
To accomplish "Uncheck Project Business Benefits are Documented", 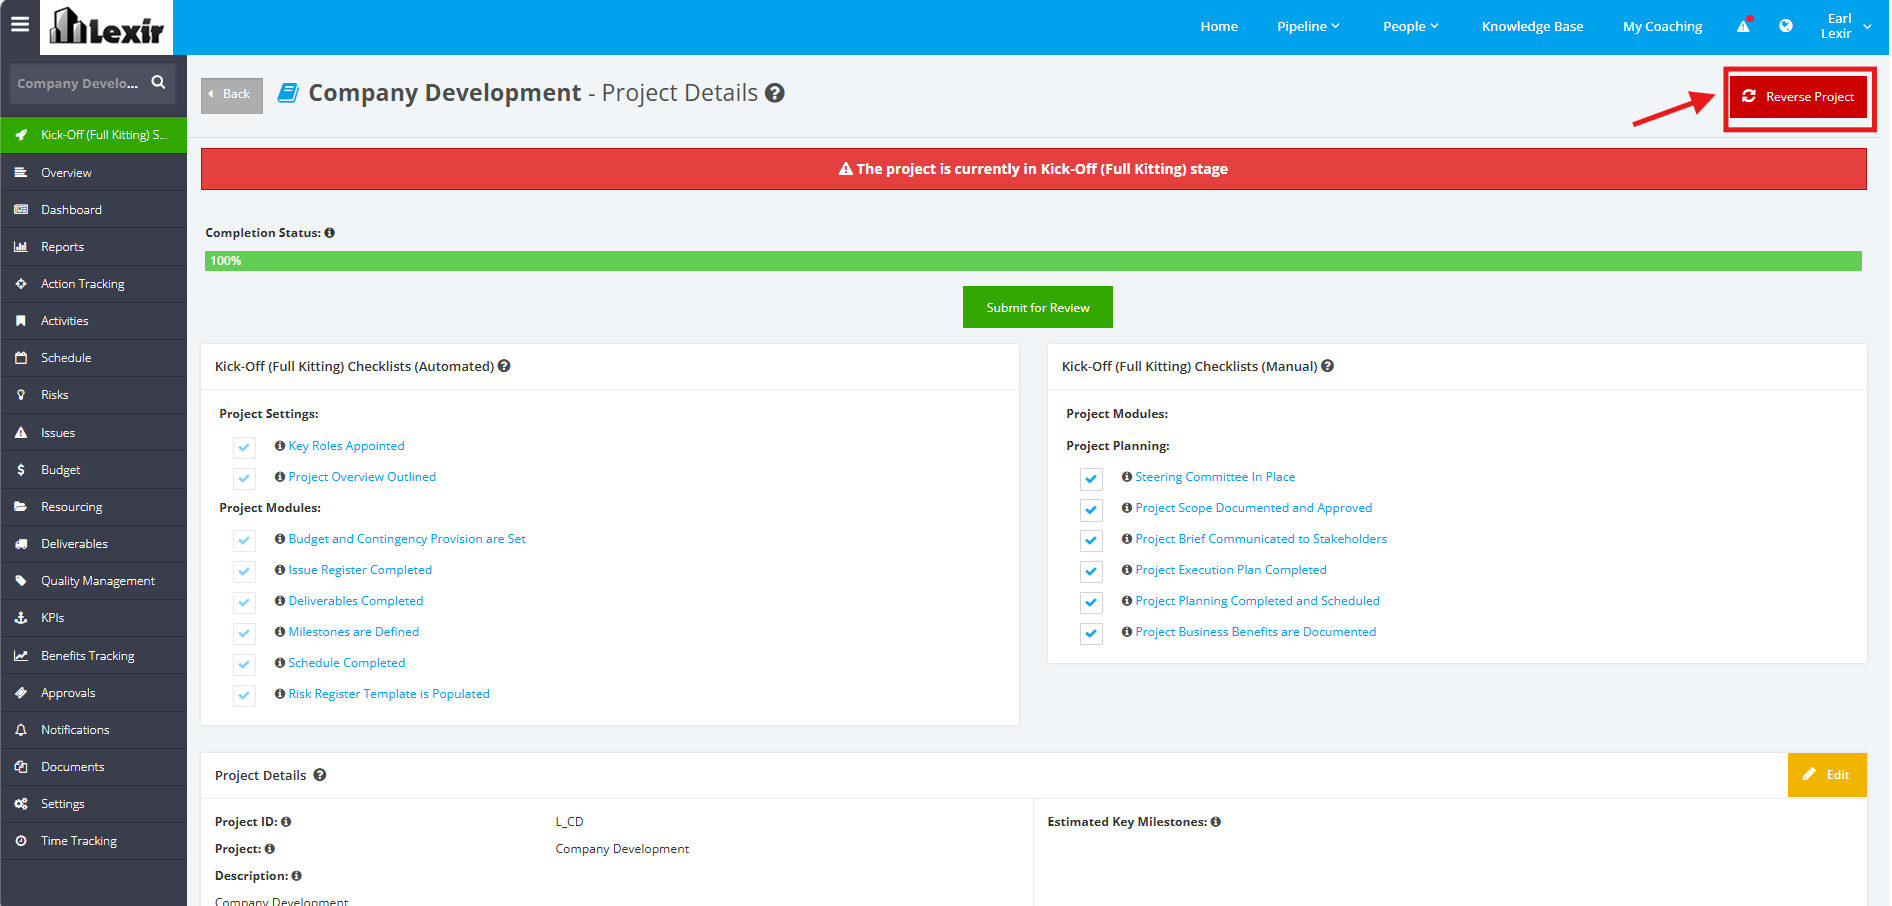I will [1092, 633].
